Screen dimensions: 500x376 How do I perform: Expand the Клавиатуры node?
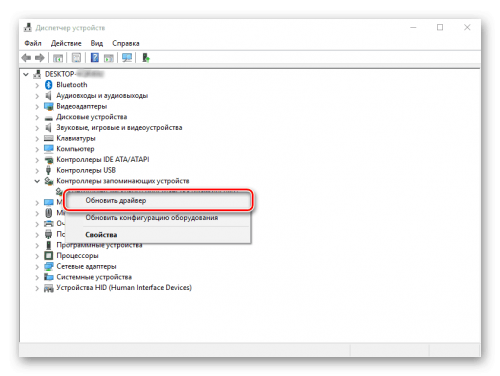[37, 139]
